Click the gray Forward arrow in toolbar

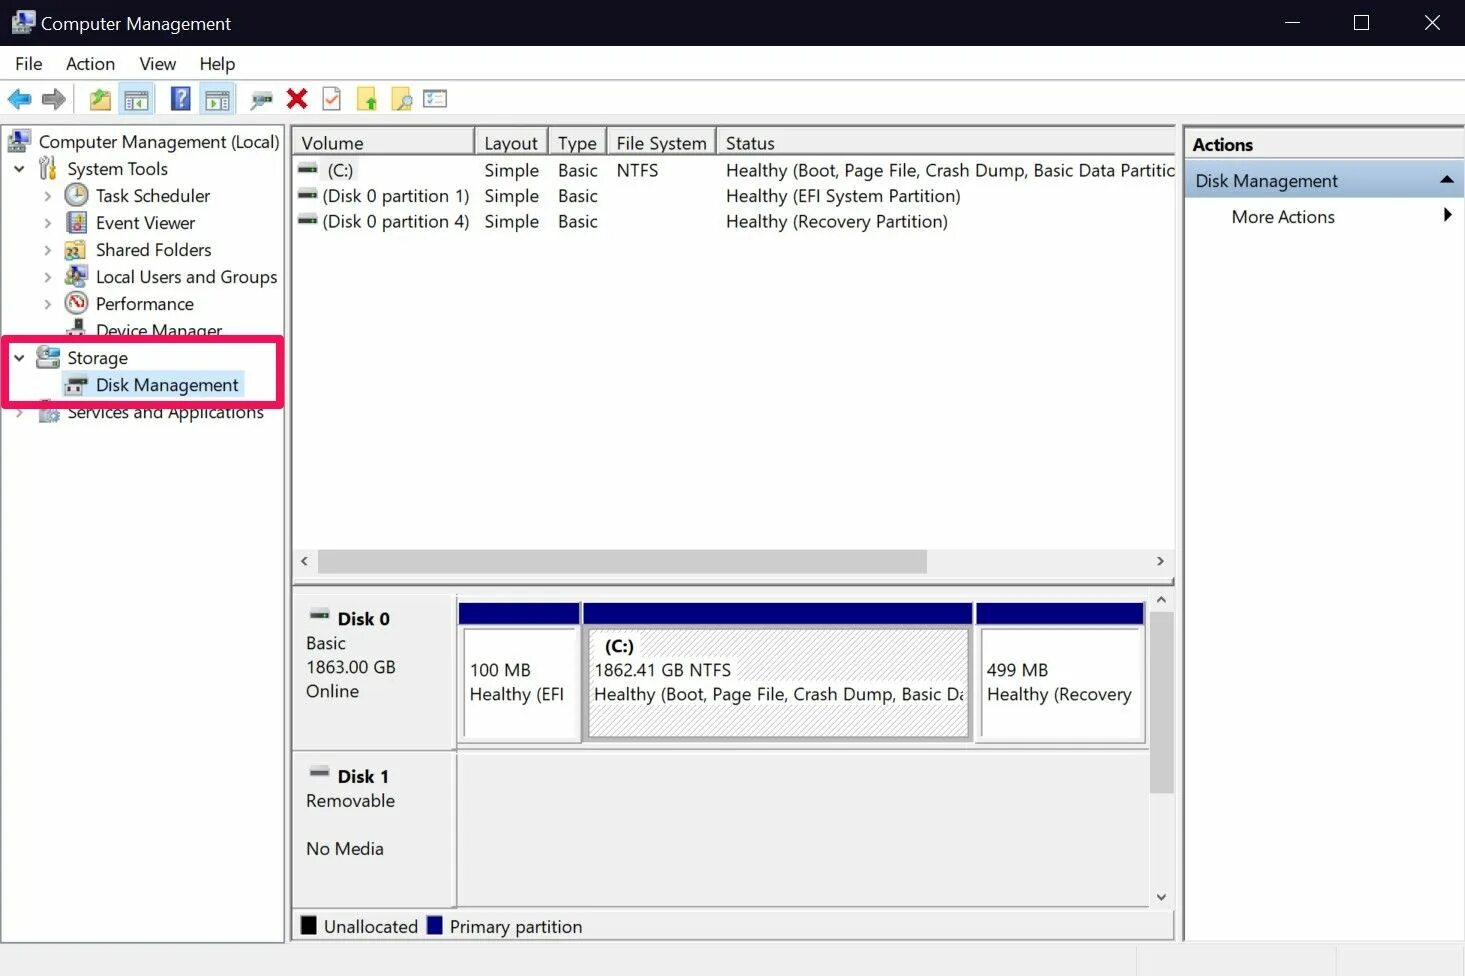(x=54, y=99)
